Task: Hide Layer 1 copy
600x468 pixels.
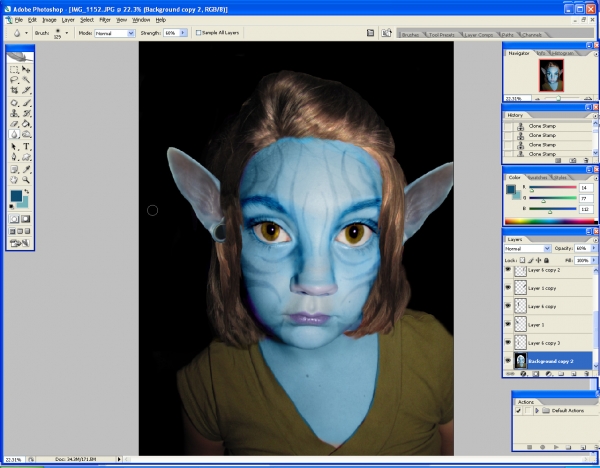Action: click(508, 287)
